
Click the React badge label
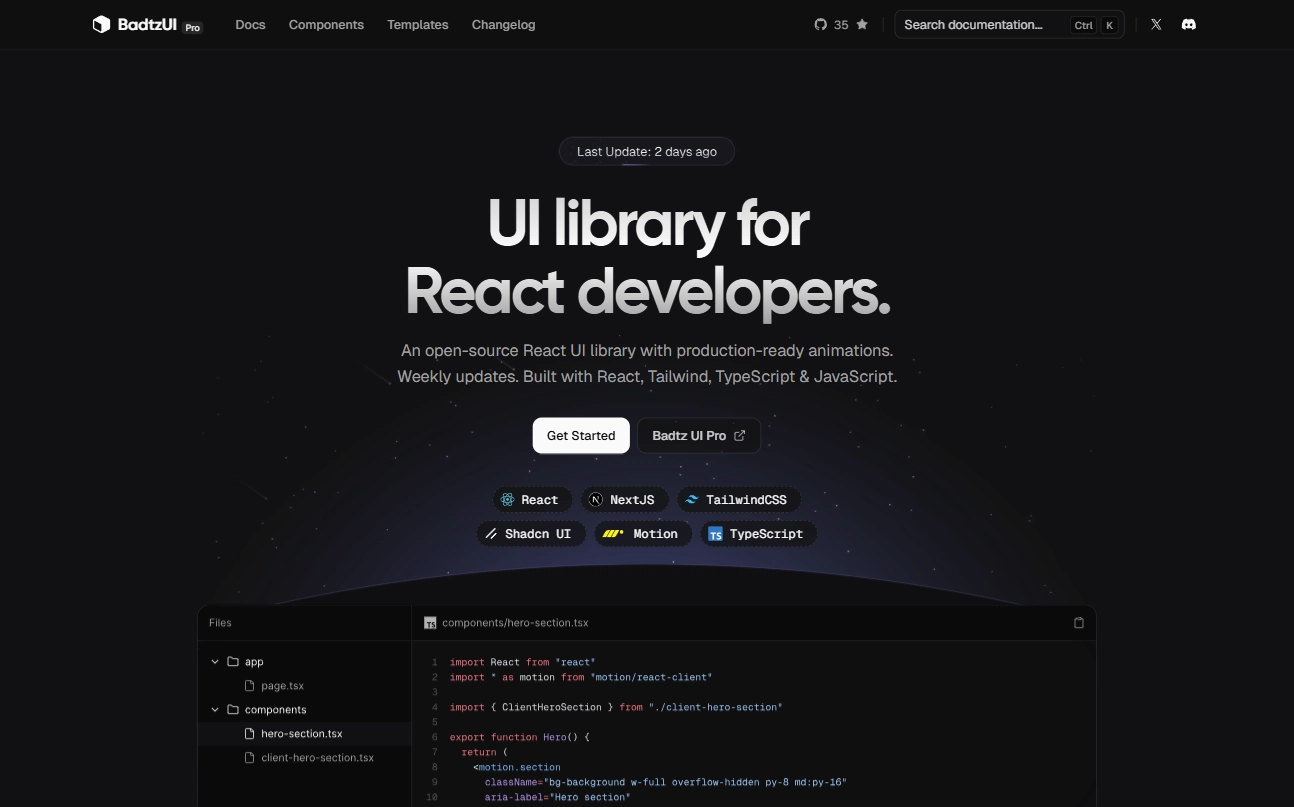click(540, 500)
